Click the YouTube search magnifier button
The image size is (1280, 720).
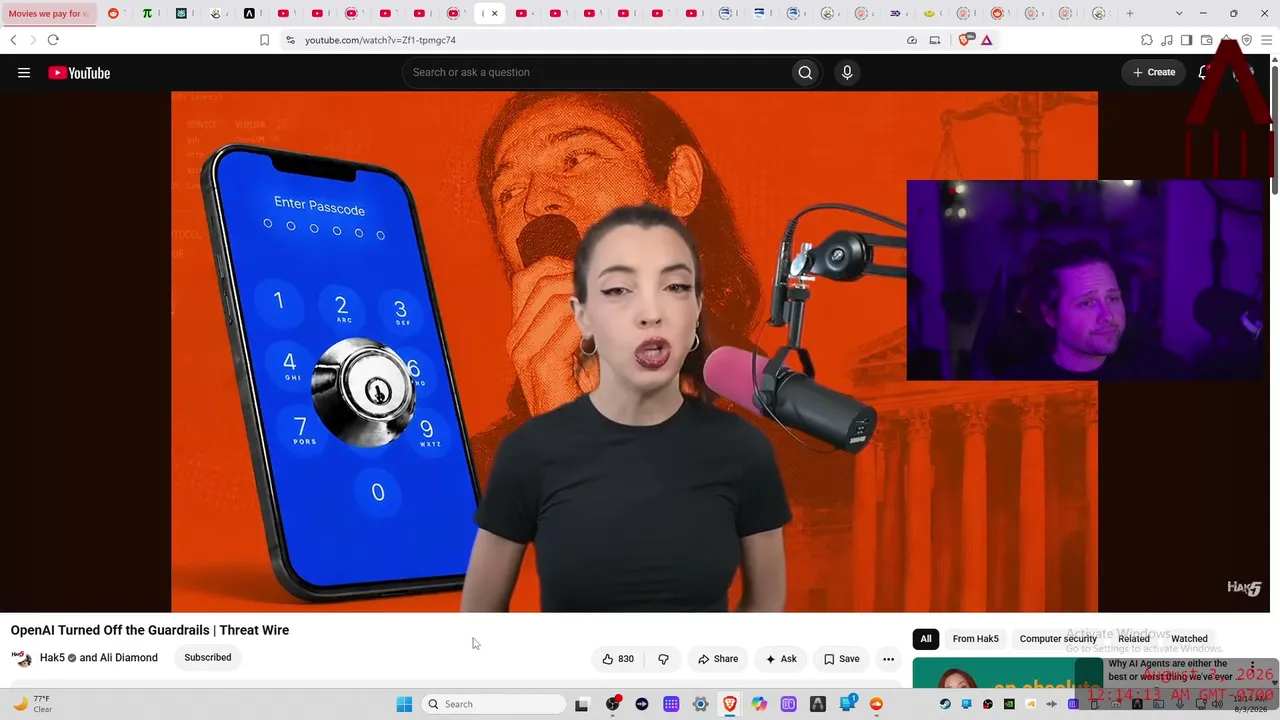(805, 72)
